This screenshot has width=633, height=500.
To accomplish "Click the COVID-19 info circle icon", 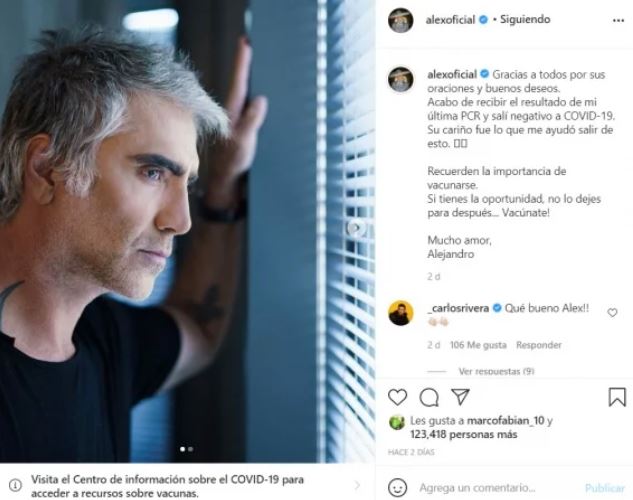I will click(15, 485).
